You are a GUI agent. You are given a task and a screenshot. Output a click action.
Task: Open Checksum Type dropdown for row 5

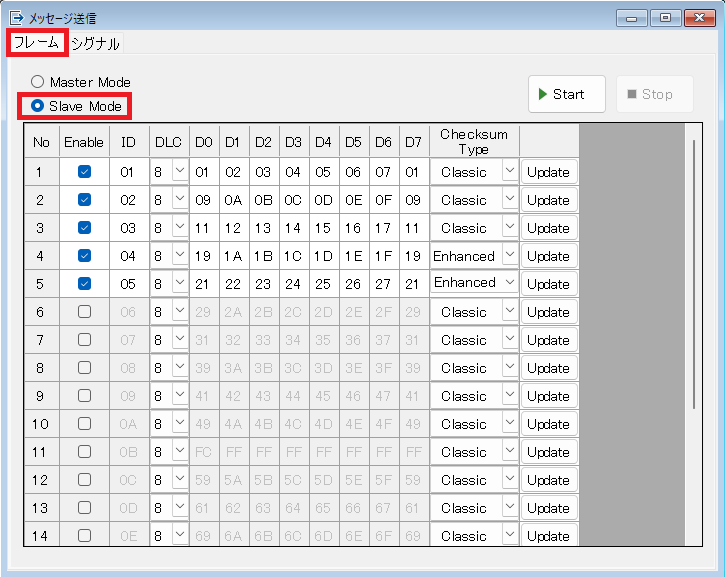pos(510,282)
